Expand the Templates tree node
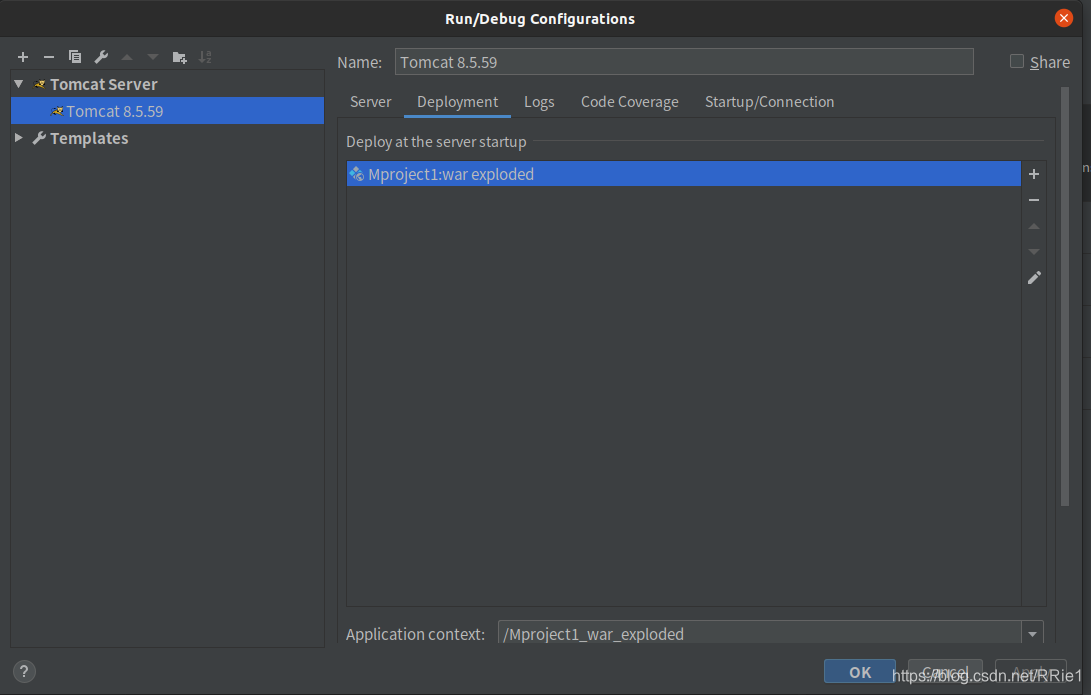Image resolution: width=1091 pixels, height=695 pixels. (19, 138)
